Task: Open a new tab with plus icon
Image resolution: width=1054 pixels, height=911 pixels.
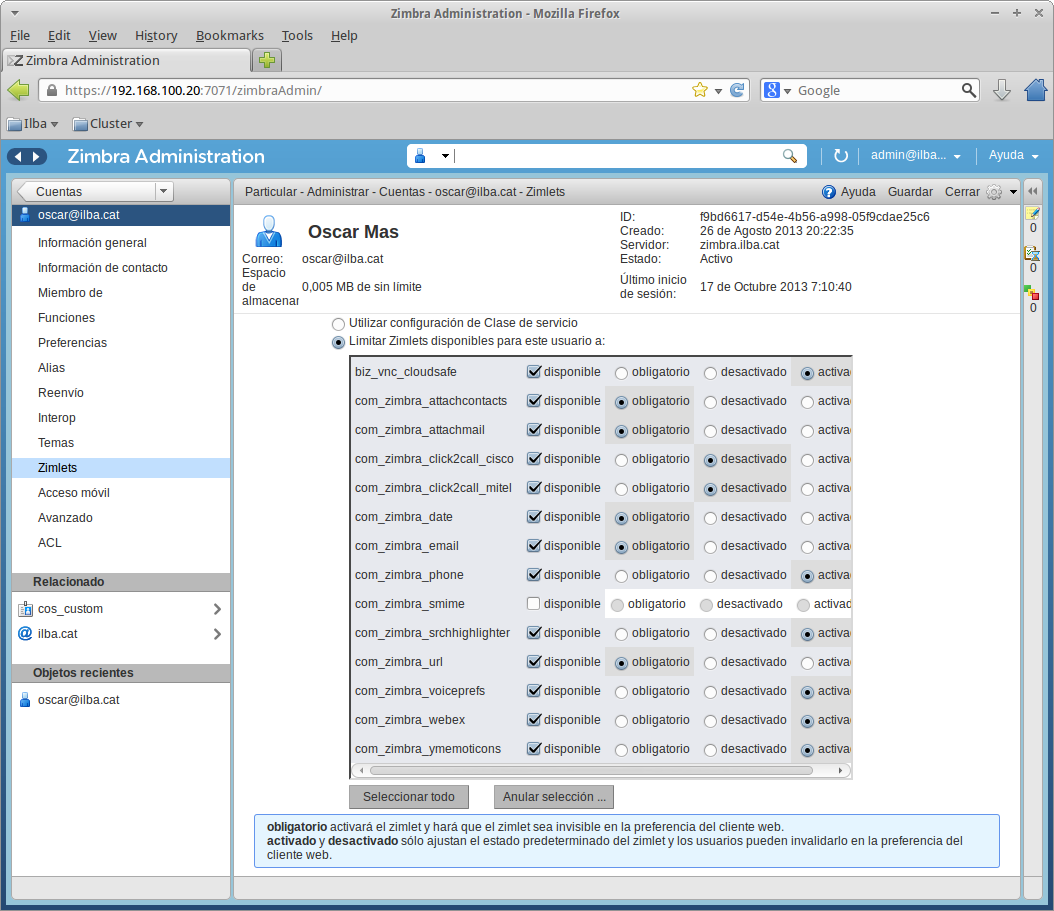Action: [267, 61]
